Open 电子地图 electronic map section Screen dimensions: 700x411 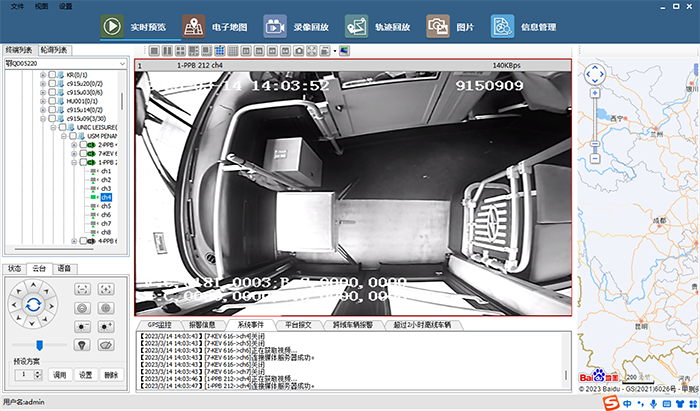[x=215, y=27]
